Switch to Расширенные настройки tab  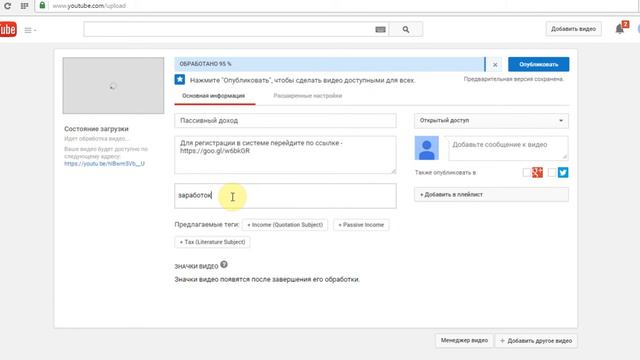point(308,96)
